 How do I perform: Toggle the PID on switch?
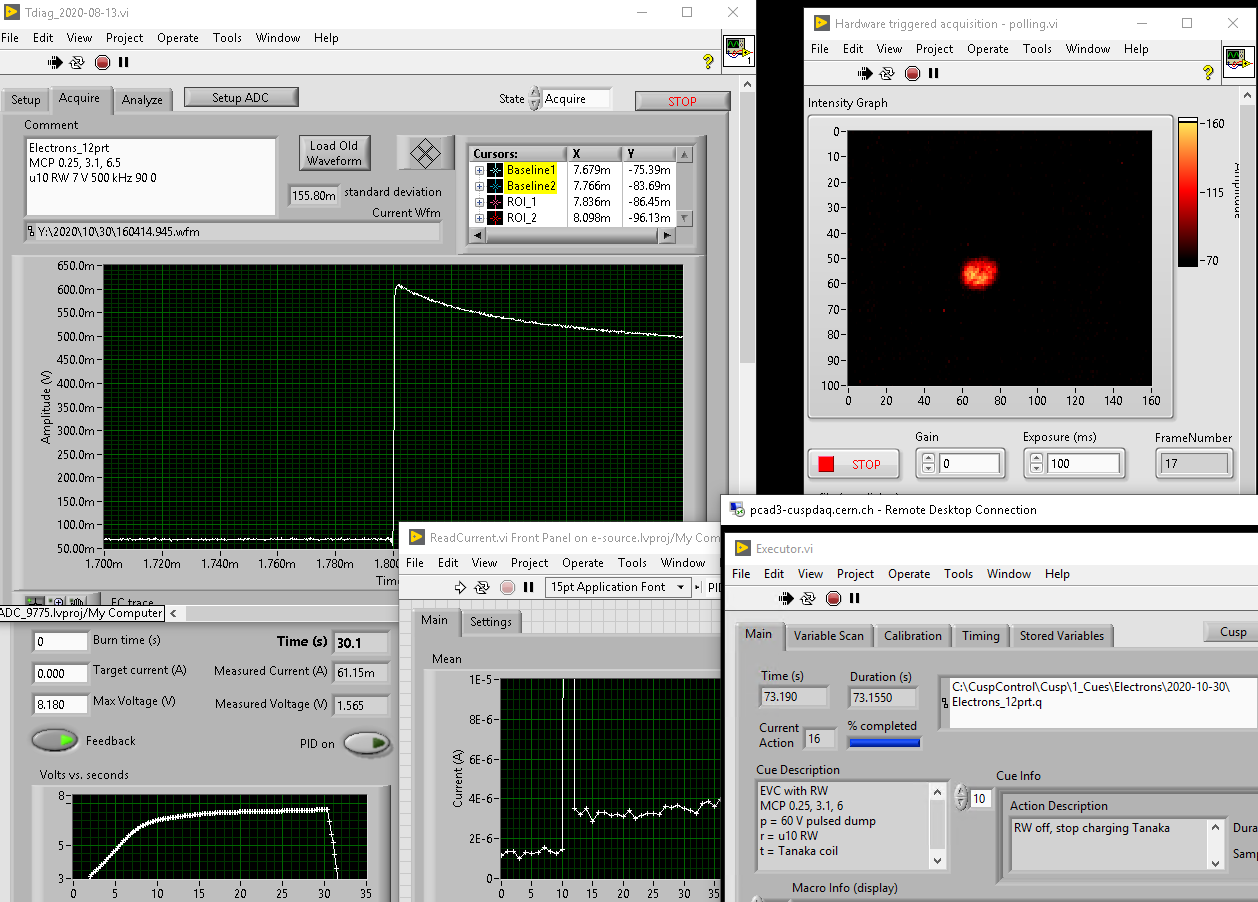coord(367,744)
